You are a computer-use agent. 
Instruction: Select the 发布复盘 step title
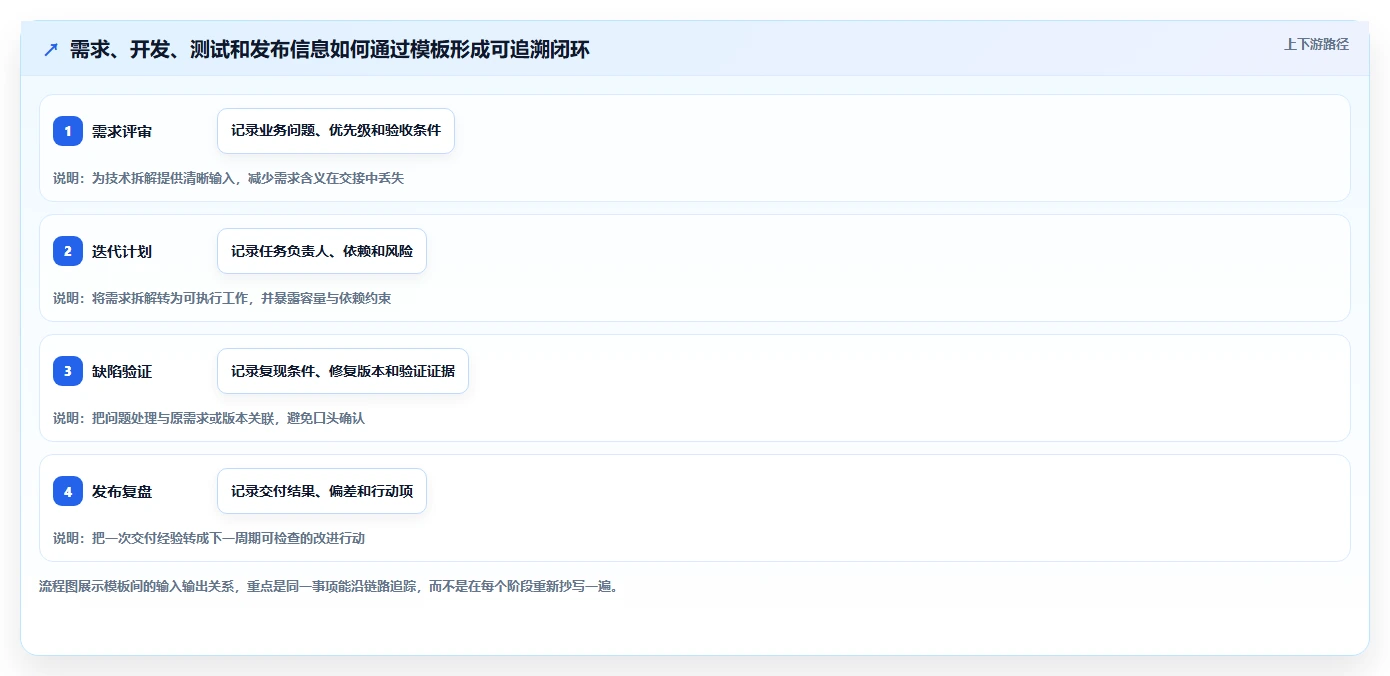pos(122,492)
